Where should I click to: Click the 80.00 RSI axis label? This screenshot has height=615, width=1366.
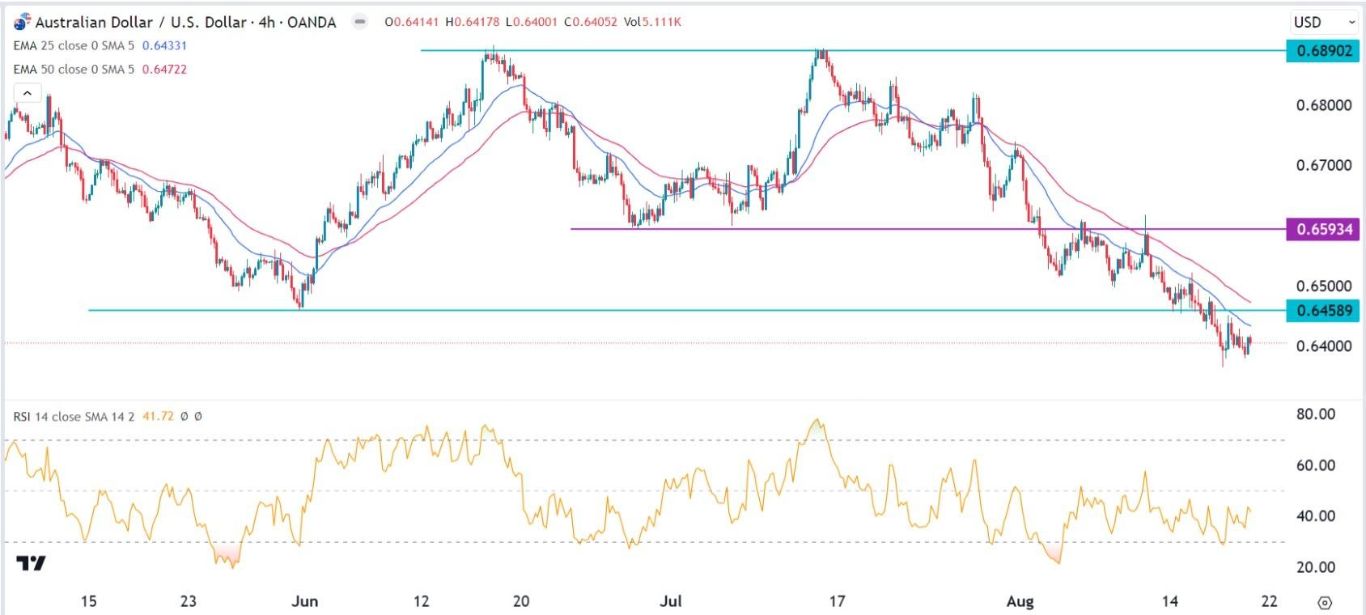1318,414
